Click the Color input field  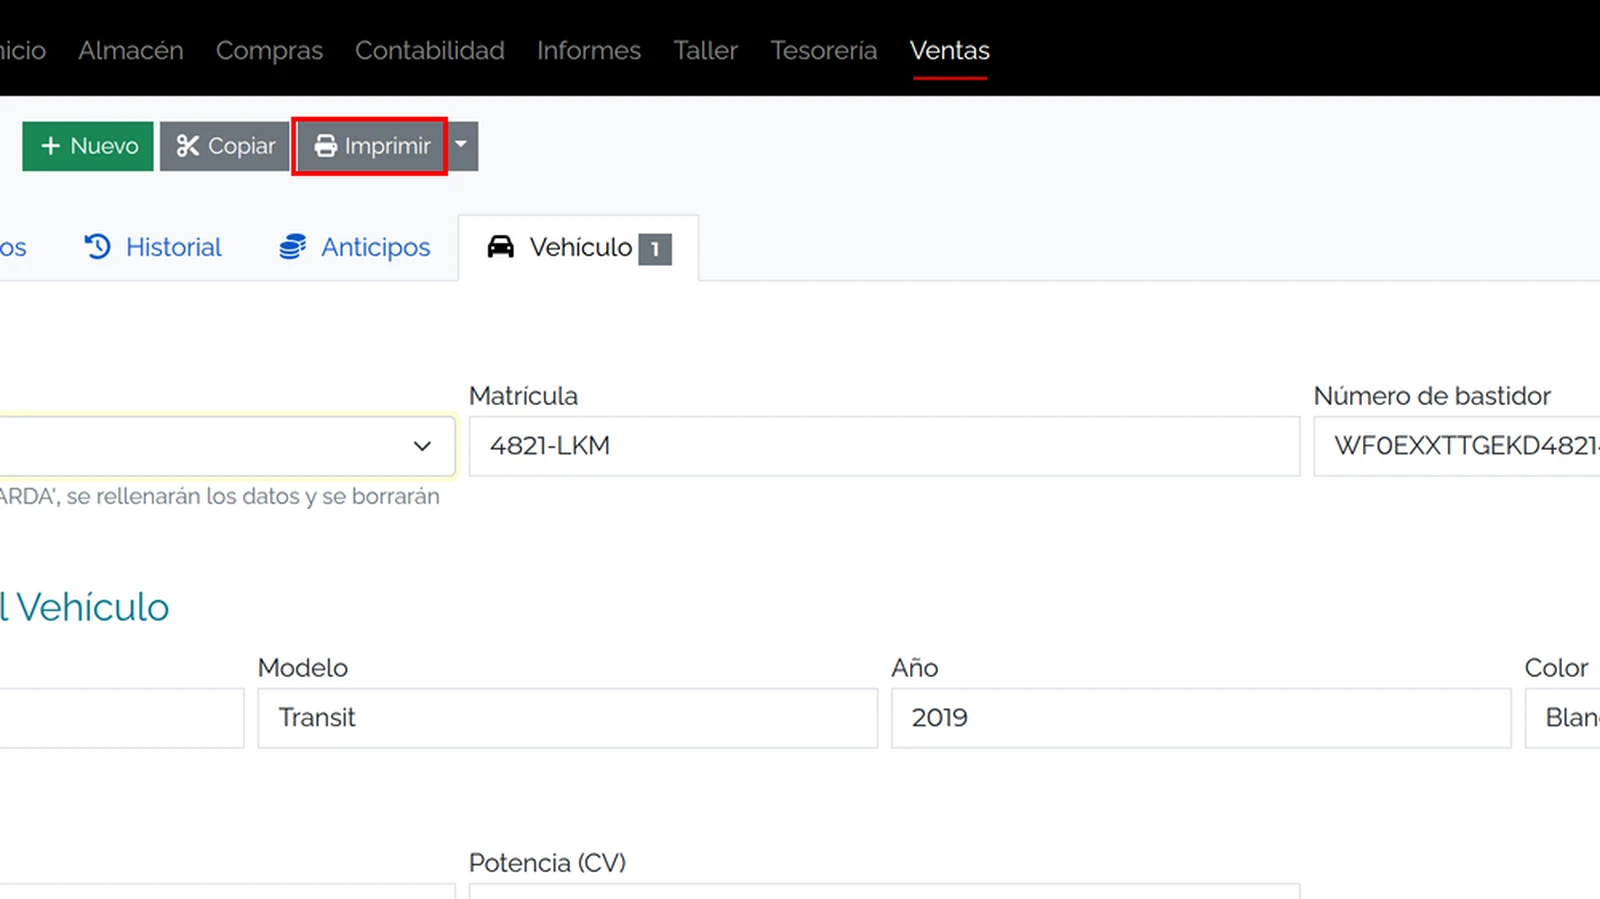pos(1562,718)
